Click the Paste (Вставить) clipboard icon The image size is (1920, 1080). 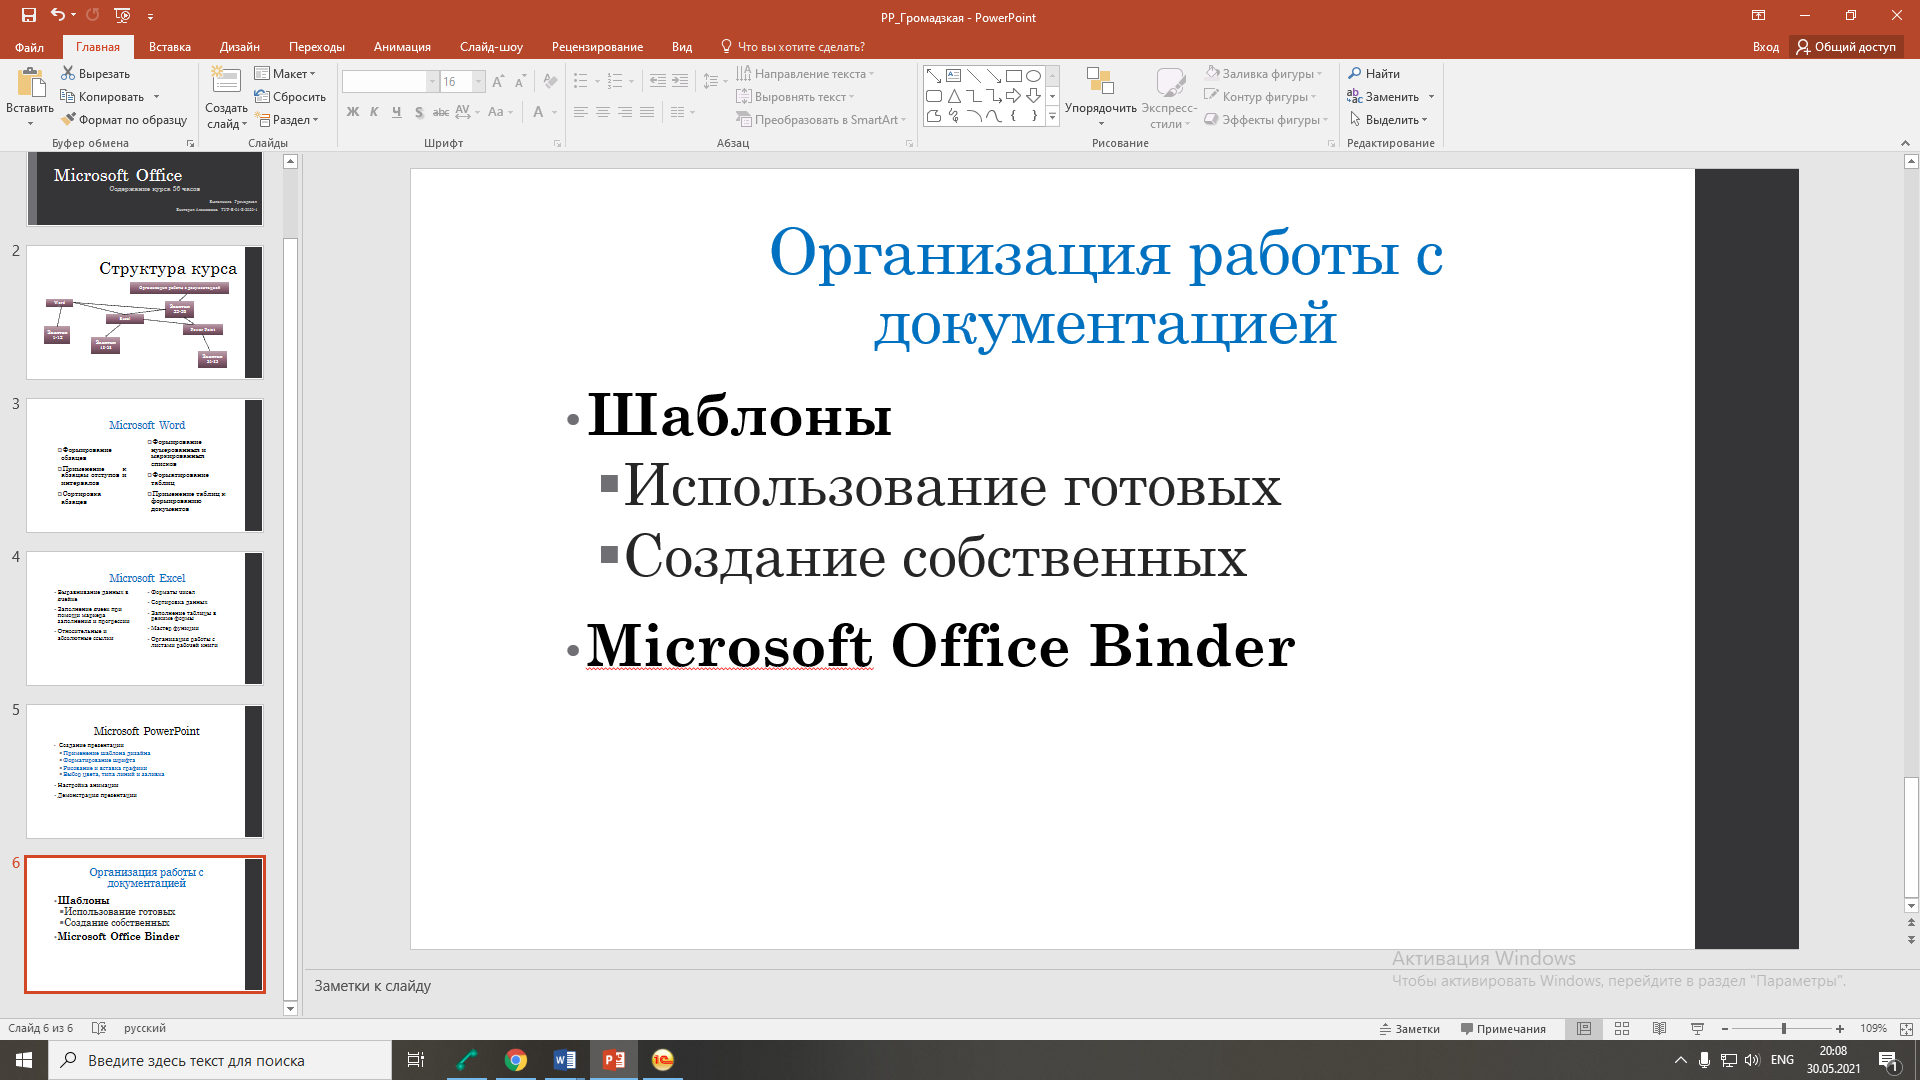click(x=30, y=83)
